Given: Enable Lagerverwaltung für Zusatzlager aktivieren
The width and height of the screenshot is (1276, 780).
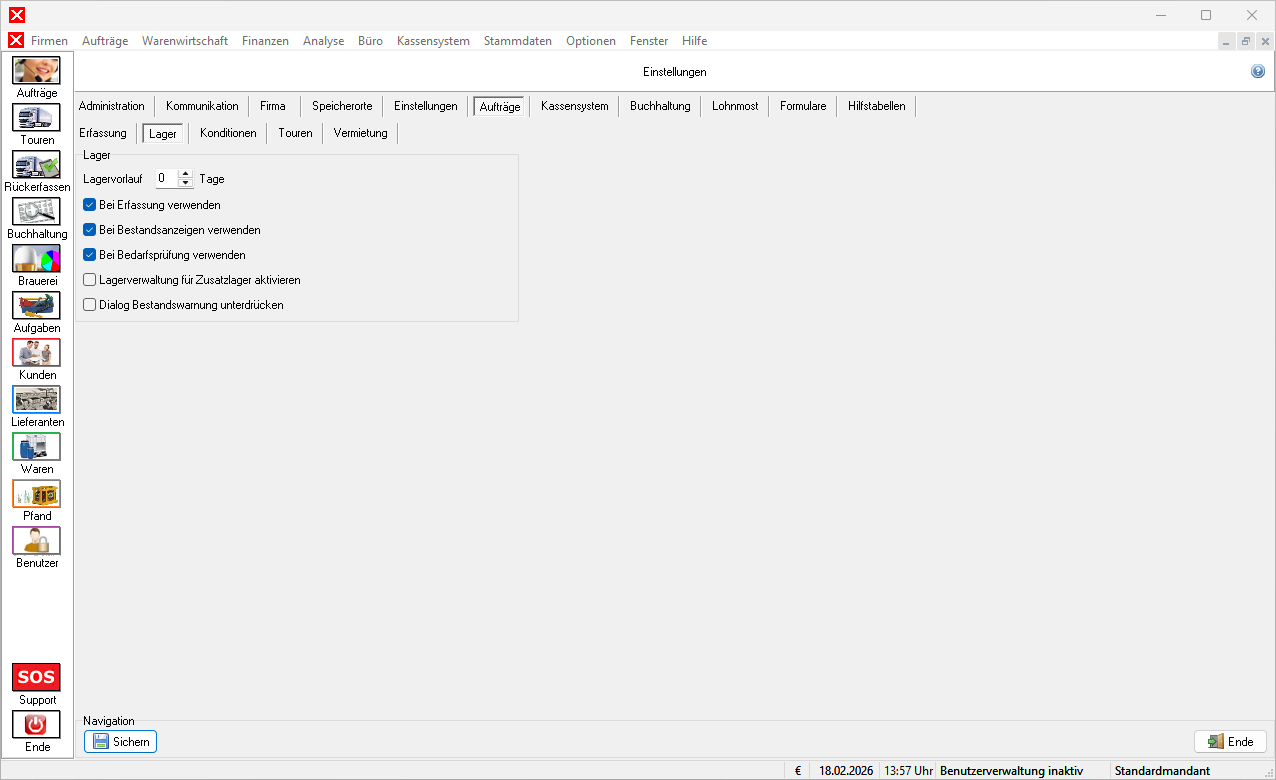Looking at the screenshot, I should [90, 280].
